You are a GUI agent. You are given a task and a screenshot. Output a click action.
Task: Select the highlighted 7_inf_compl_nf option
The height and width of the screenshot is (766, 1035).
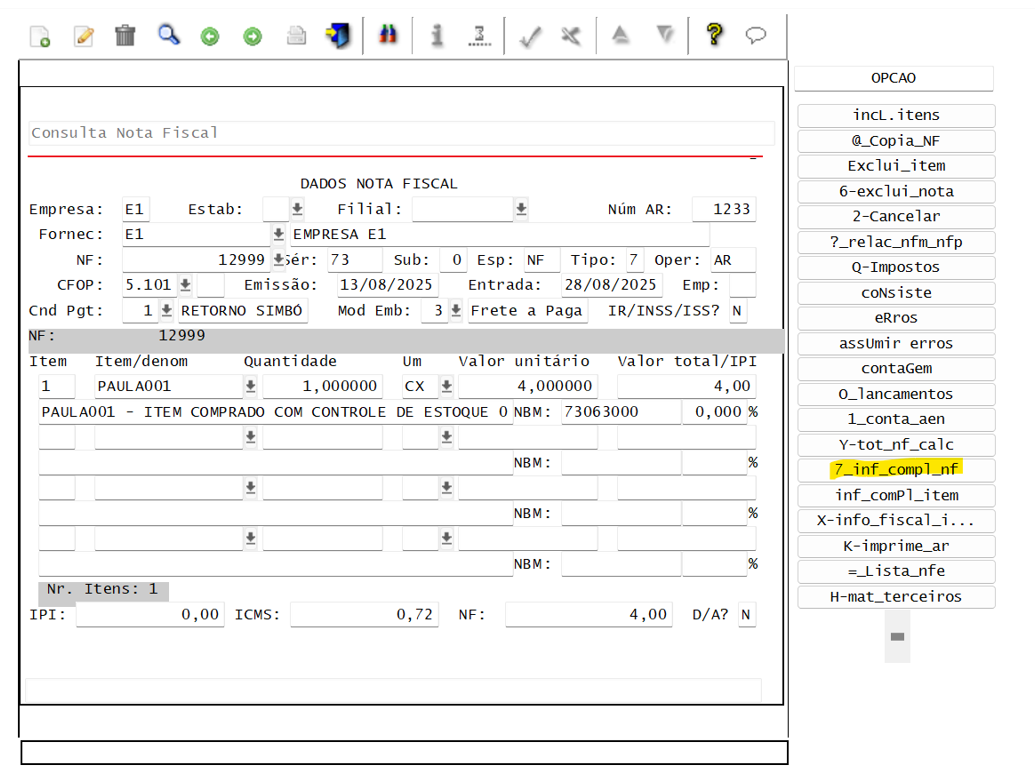[895, 469]
